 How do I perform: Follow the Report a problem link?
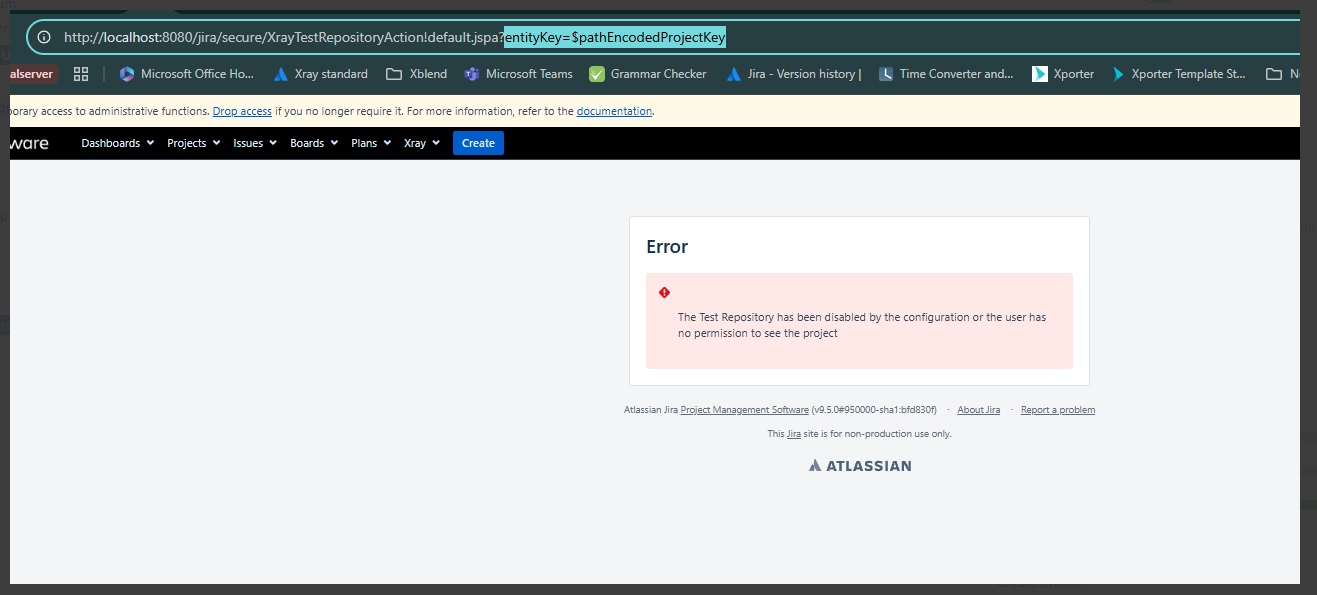1057,410
